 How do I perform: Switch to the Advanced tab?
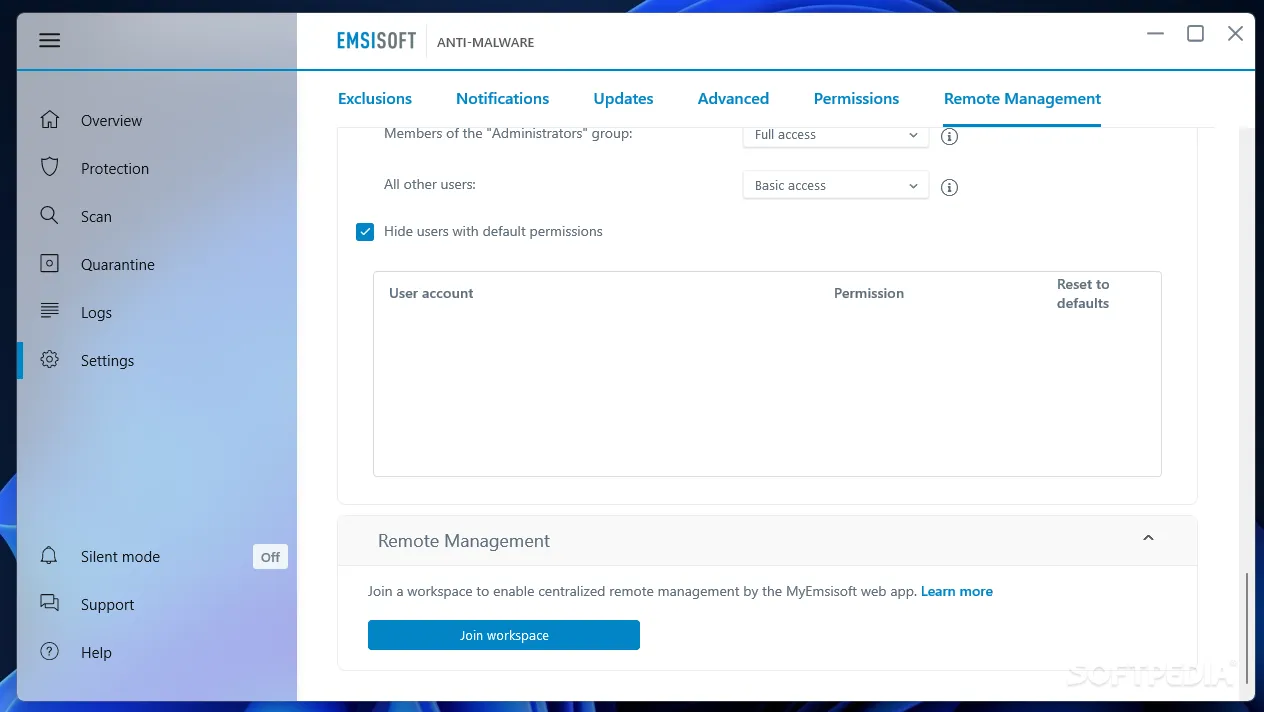pyautogui.click(x=733, y=98)
